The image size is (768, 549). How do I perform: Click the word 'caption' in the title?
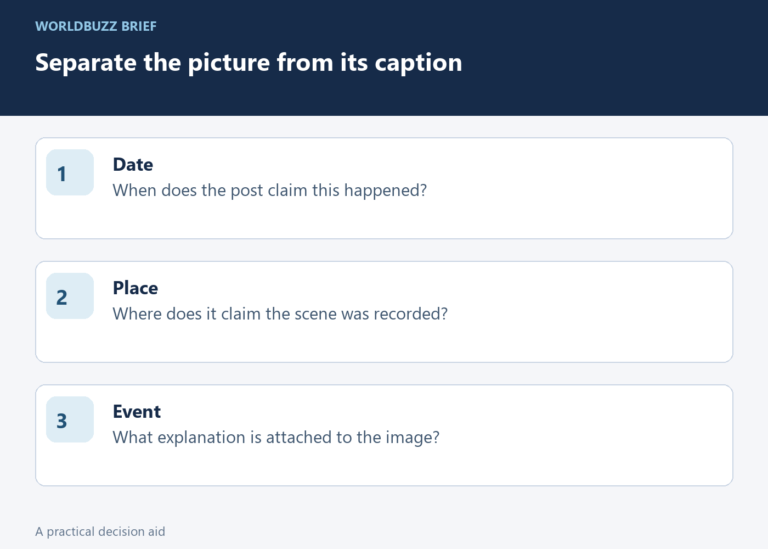pos(418,63)
